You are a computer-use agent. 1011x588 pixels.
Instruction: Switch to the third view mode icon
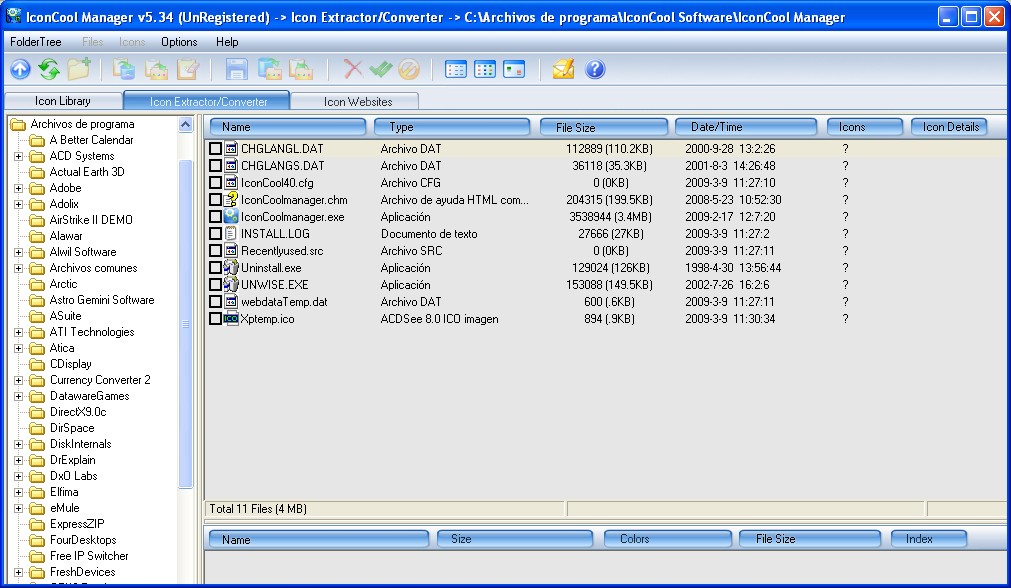point(514,69)
